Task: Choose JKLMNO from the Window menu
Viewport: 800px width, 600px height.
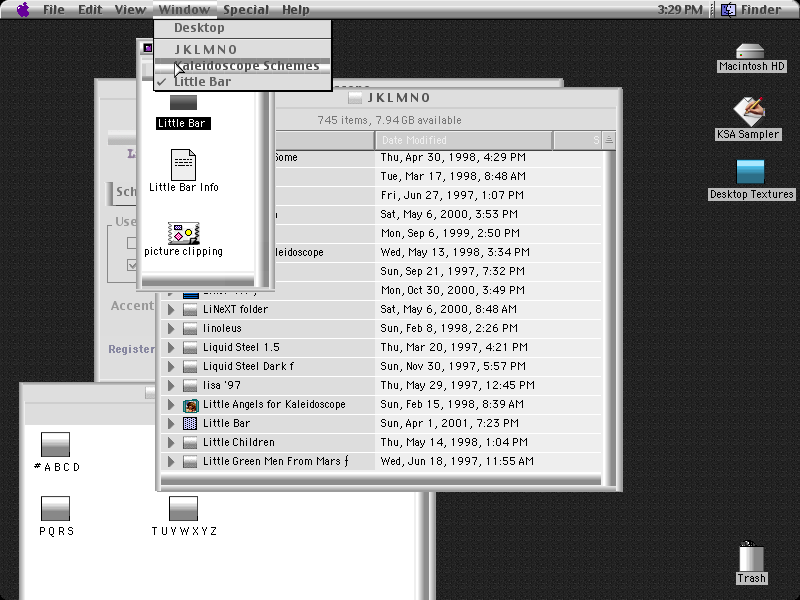Action: [x=242, y=49]
